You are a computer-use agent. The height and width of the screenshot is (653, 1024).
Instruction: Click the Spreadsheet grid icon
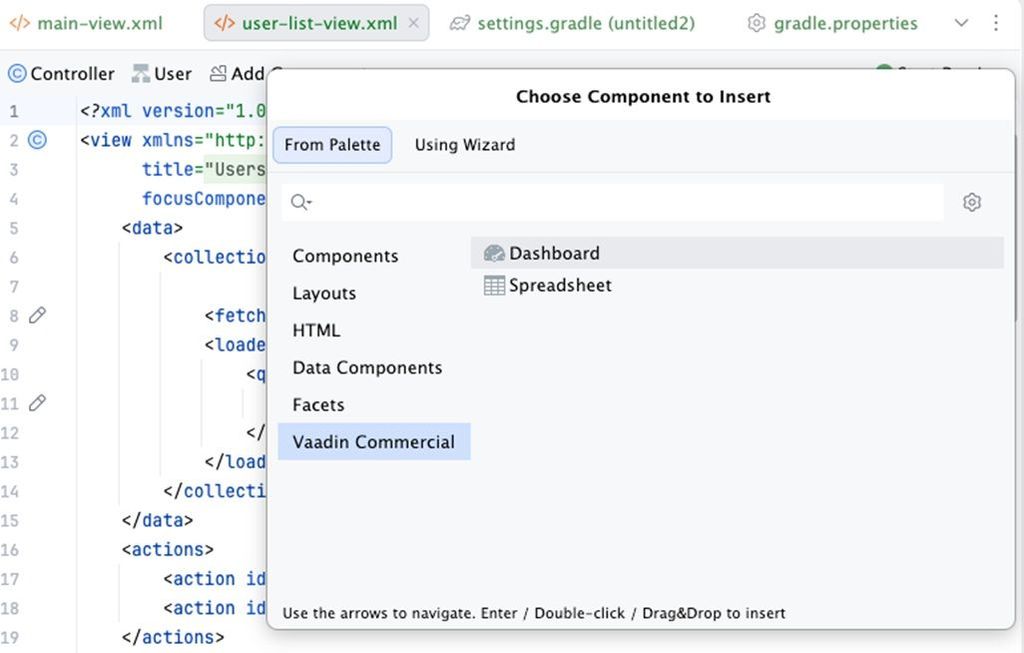pos(494,285)
